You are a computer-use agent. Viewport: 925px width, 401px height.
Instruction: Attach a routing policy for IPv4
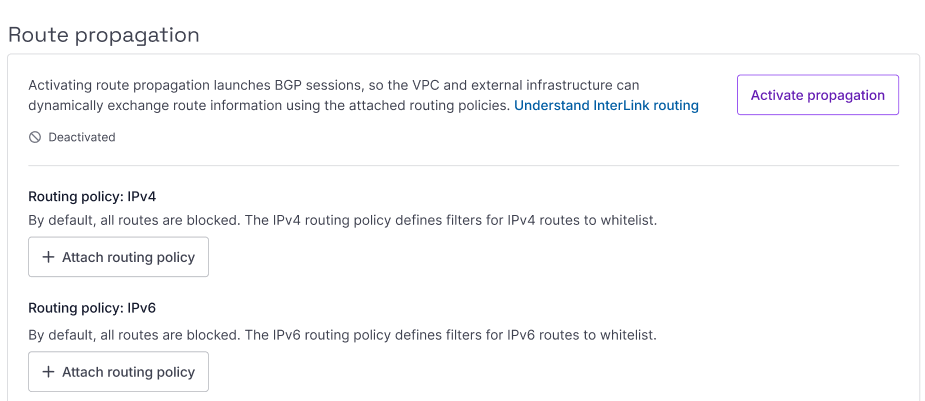118,257
